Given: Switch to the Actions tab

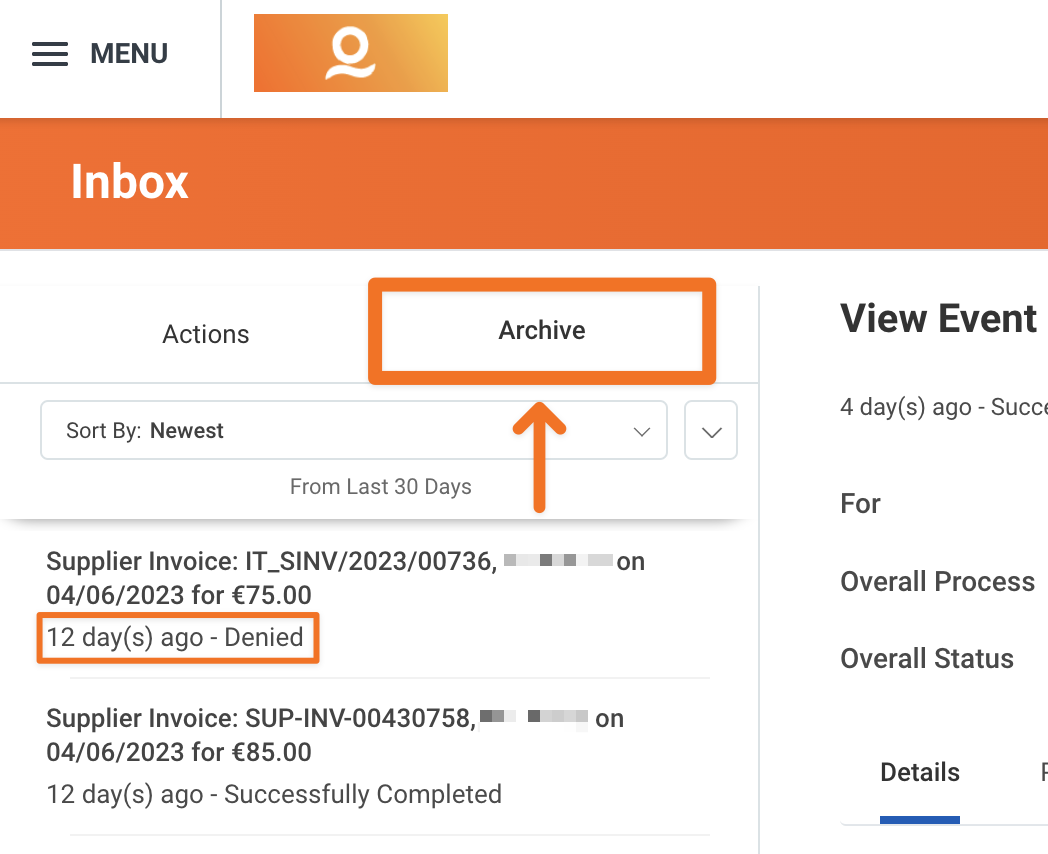Looking at the screenshot, I should [205, 334].
